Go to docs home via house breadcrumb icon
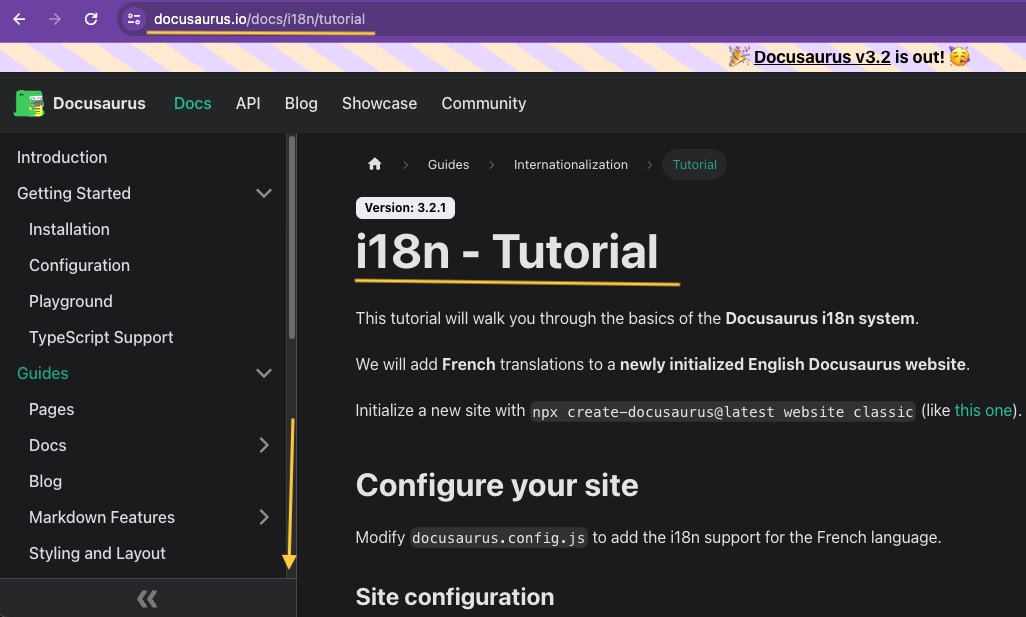 coord(374,164)
